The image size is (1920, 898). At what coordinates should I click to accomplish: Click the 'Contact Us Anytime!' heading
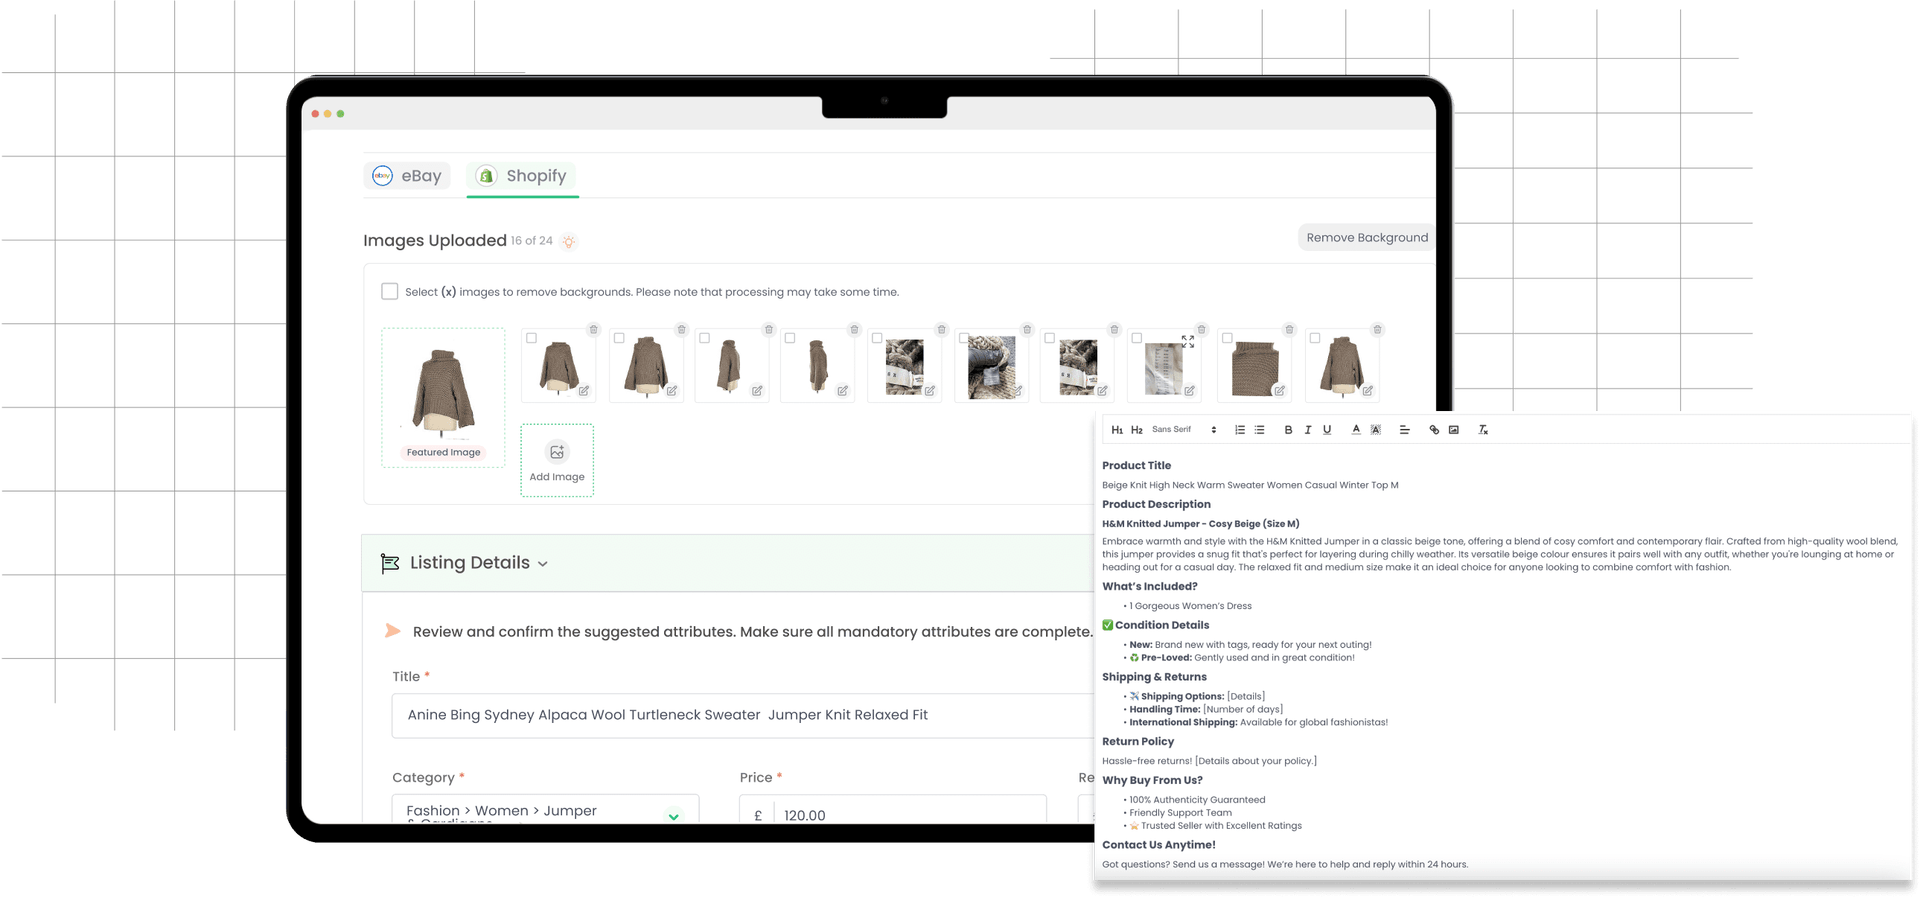(1159, 845)
